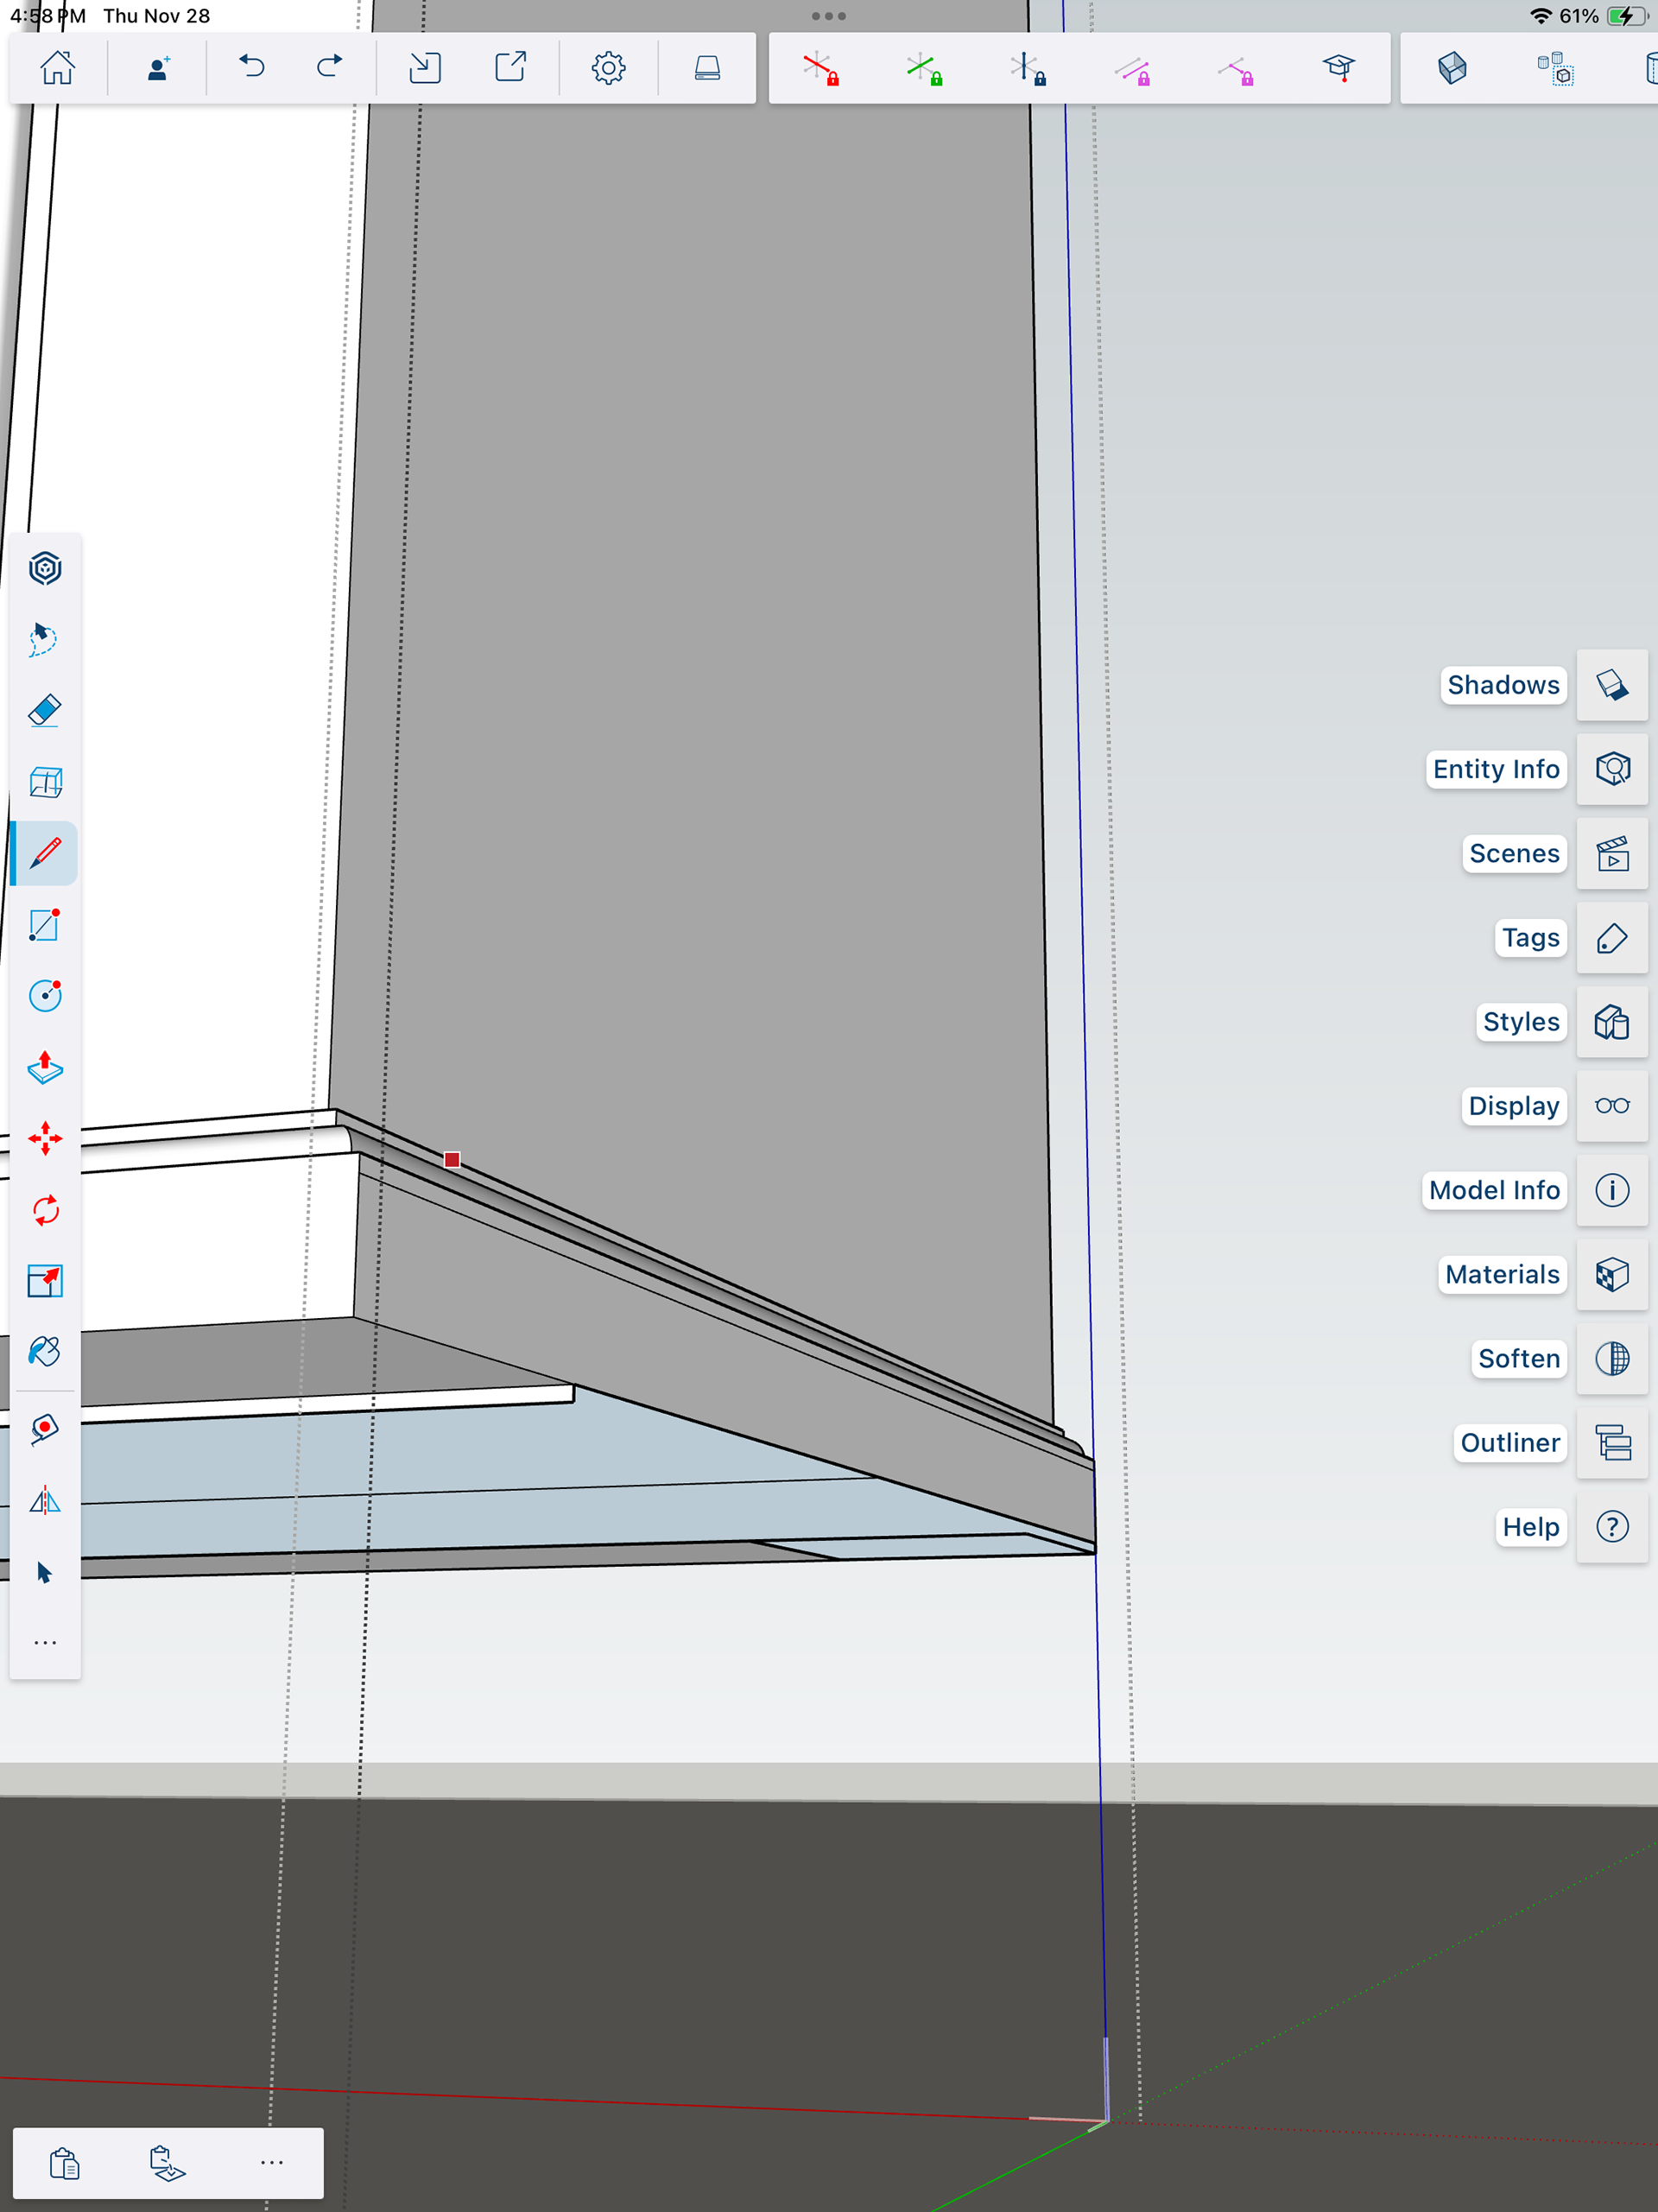Click the red endpoint marker on molding

point(452,1160)
